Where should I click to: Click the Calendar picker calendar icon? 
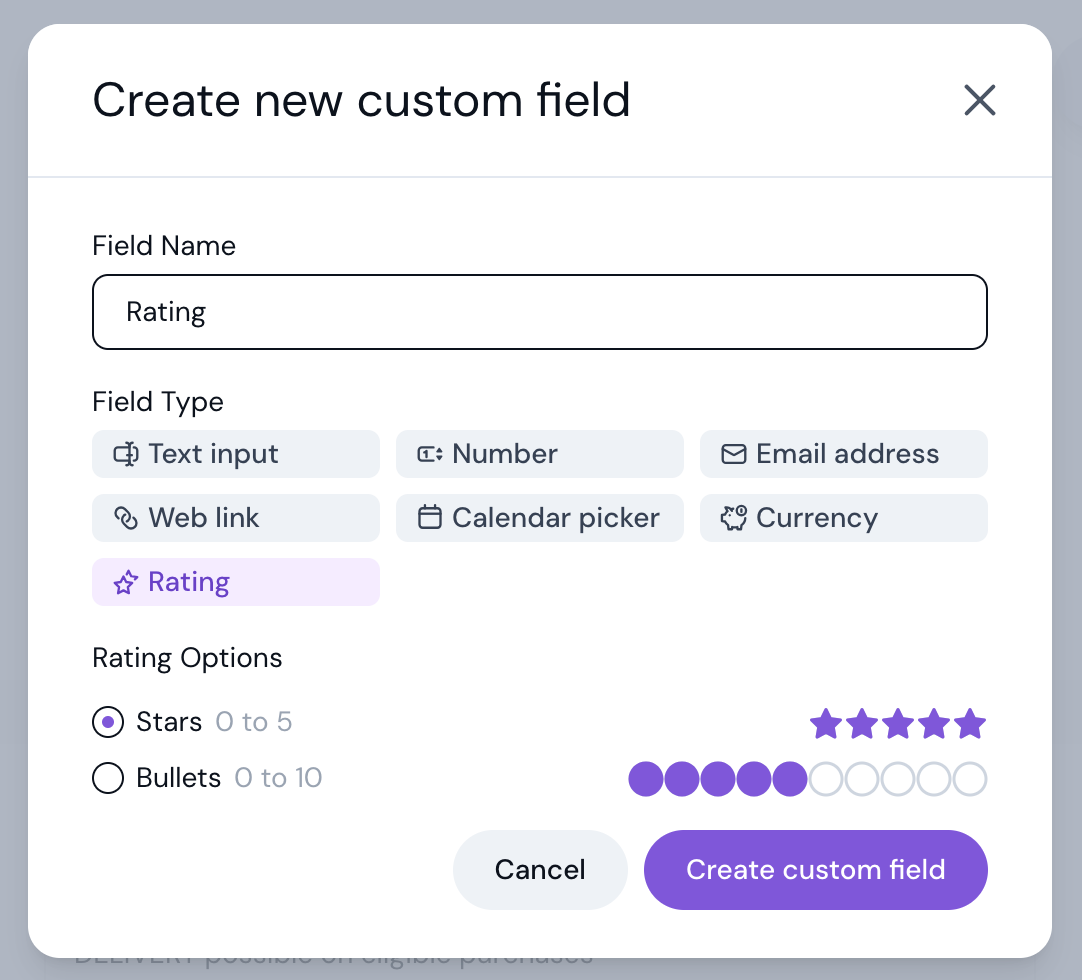pyautogui.click(x=430, y=518)
